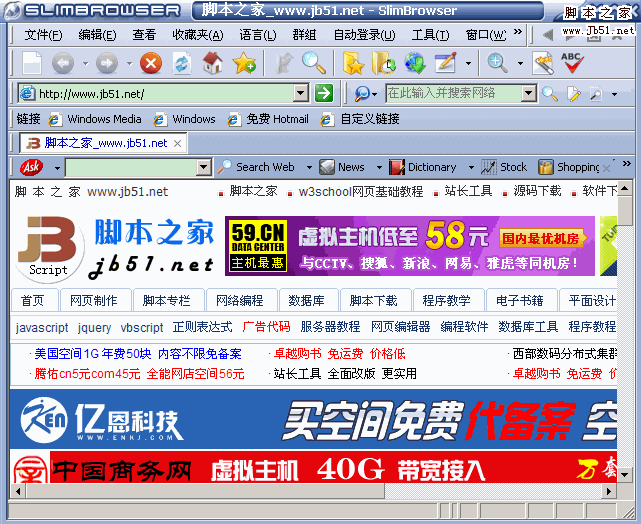Expand the Zoom level dropdown arrow
Image resolution: width=641 pixels, height=524 pixels.
pyautogui.click(x=520, y=64)
